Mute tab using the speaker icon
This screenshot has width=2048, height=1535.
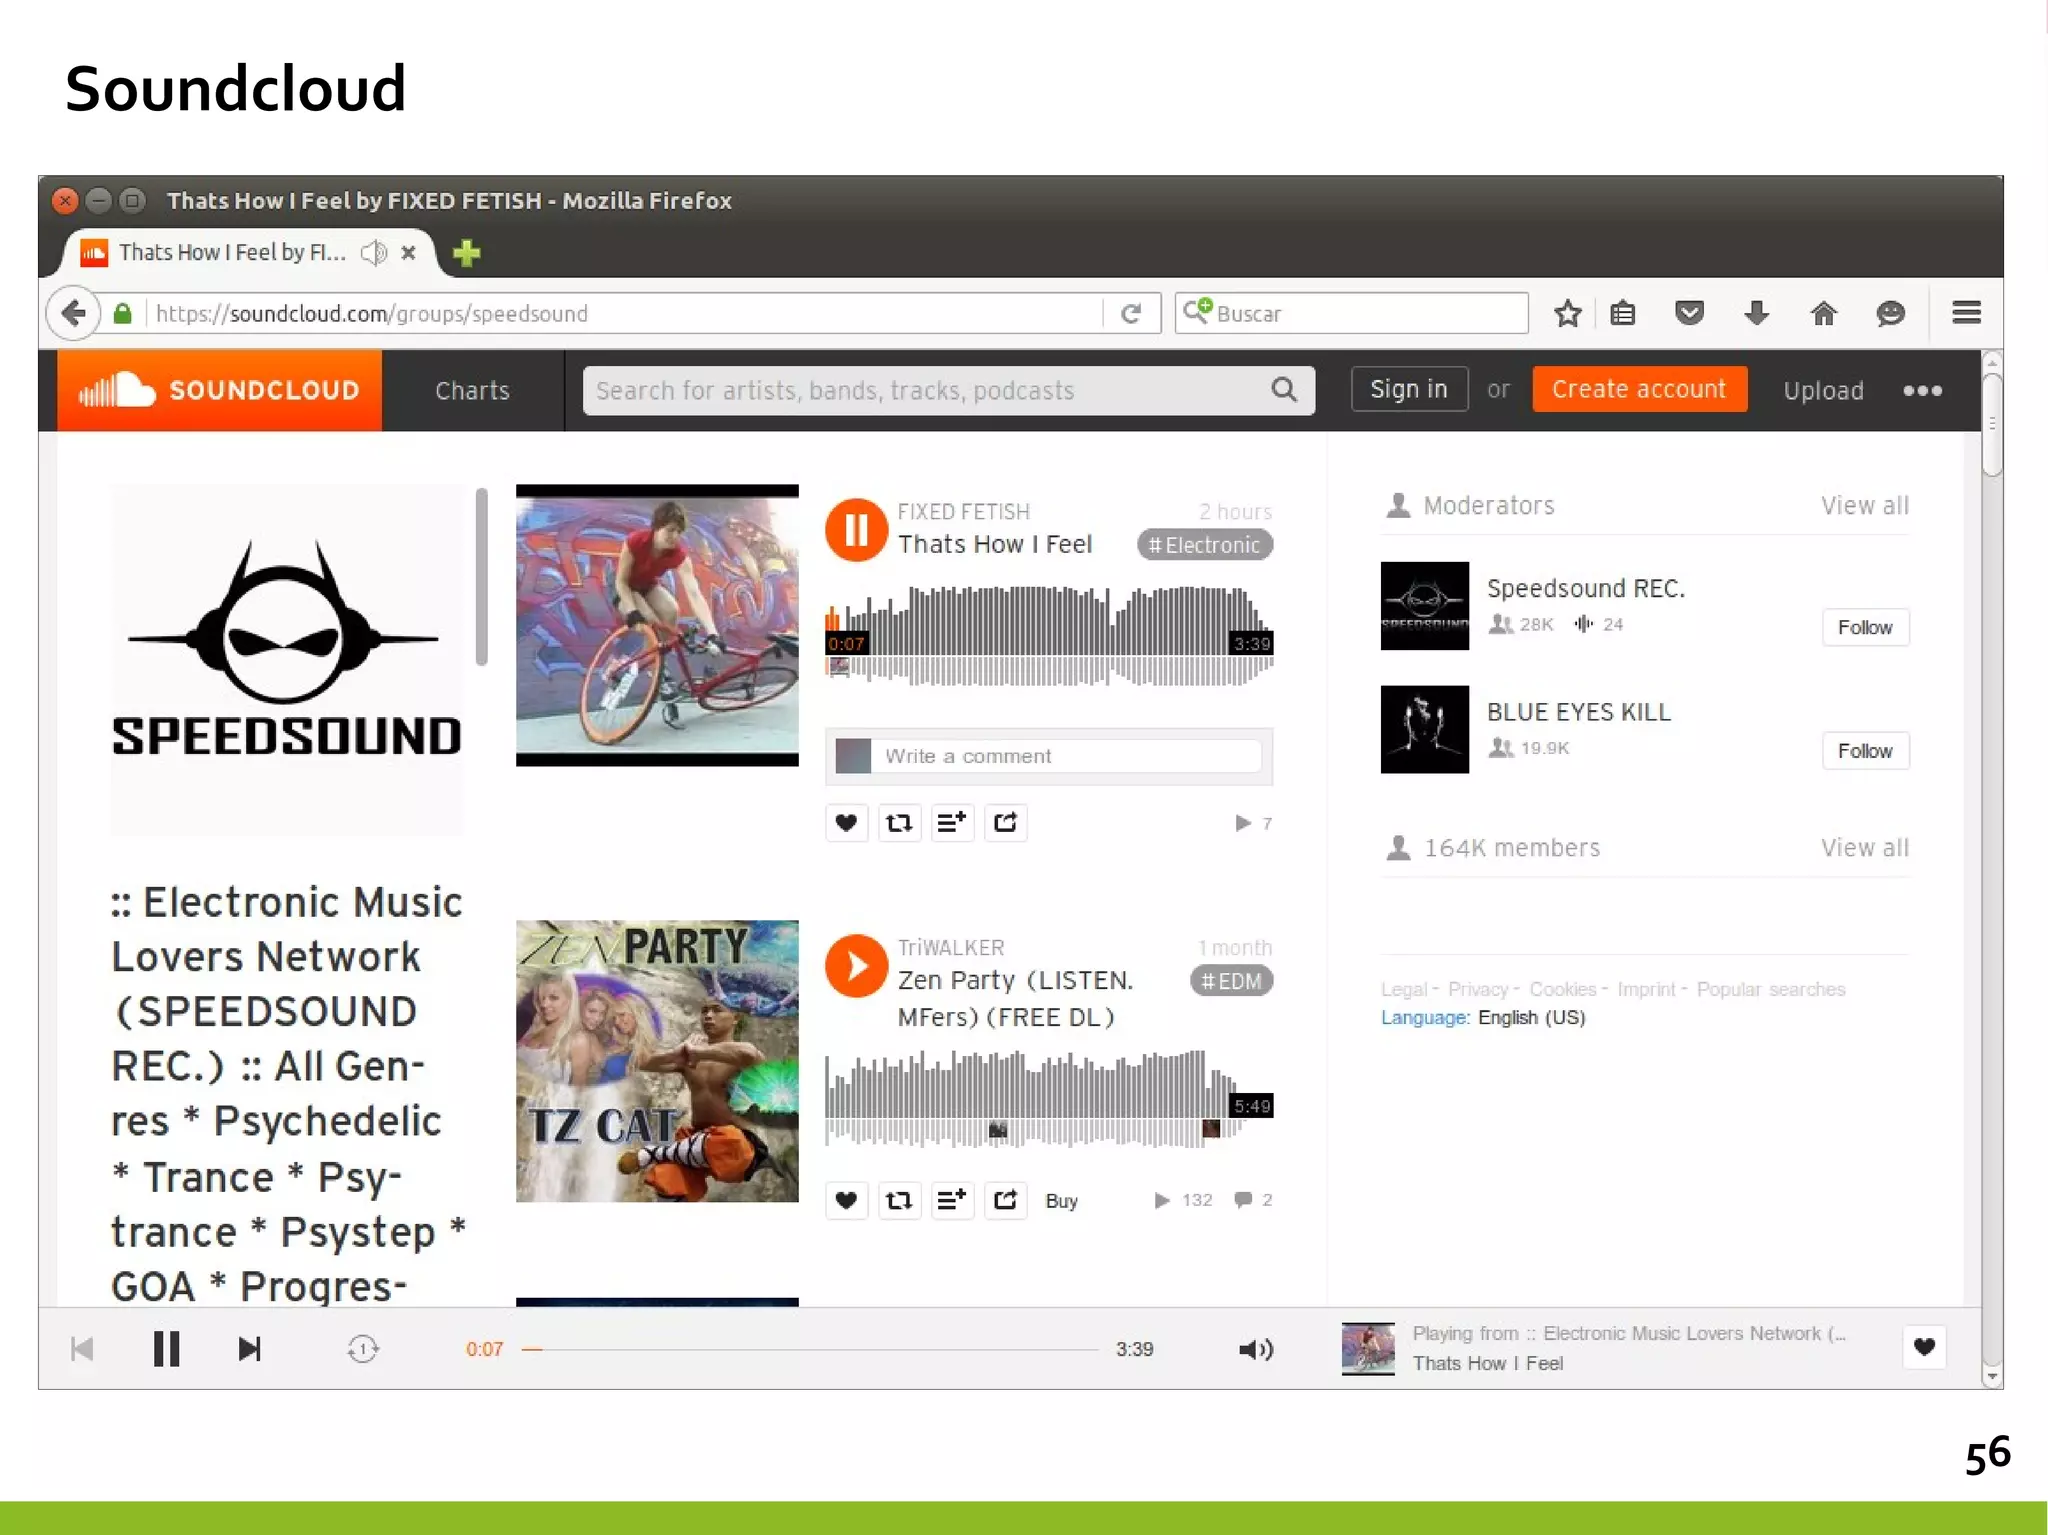coord(374,253)
